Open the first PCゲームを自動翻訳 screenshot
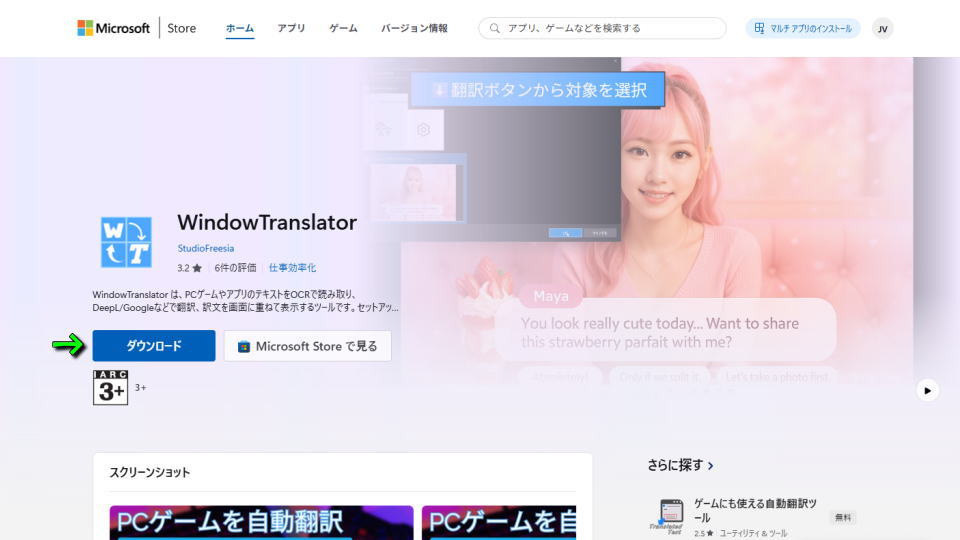The height and width of the screenshot is (540, 960). pyautogui.click(x=261, y=522)
